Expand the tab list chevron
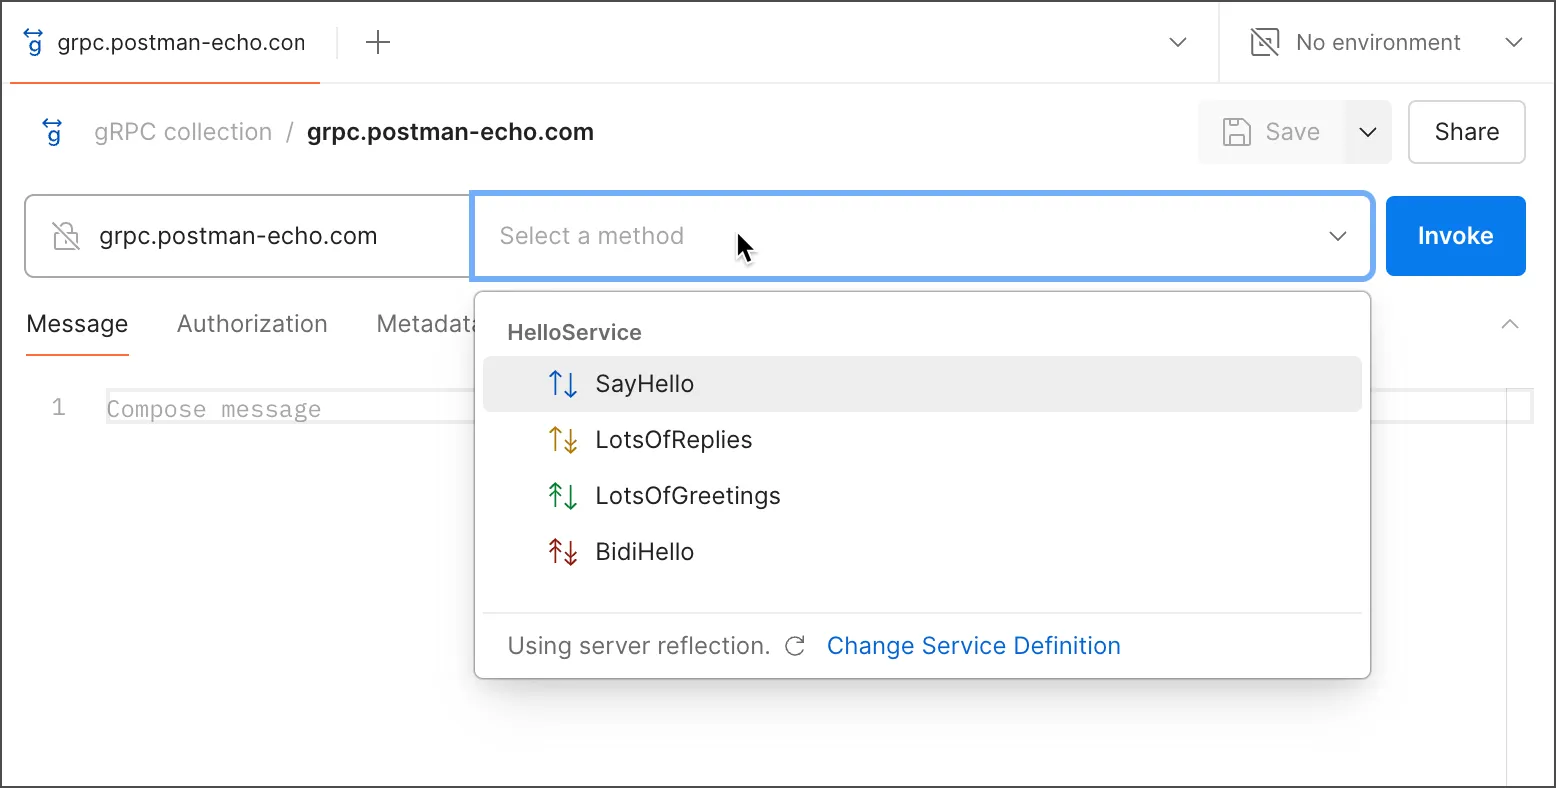 point(1178,42)
